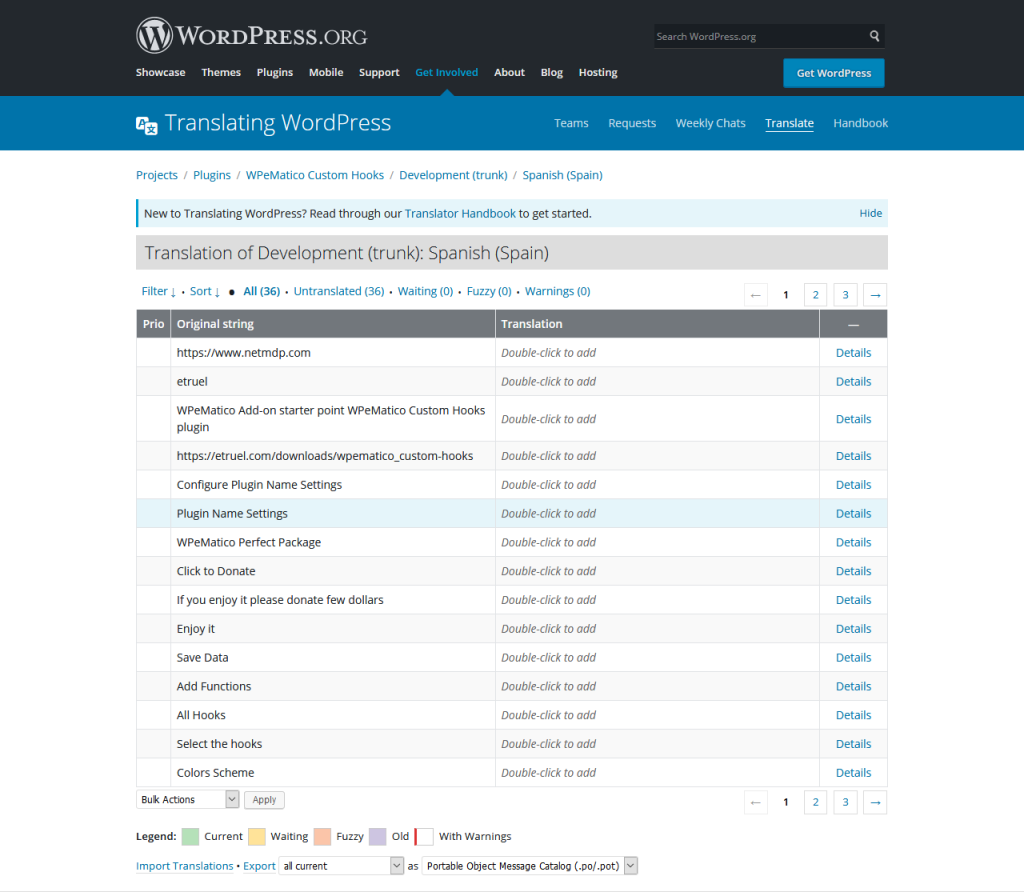This screenshot has width=1024, height=892.
Task: Open the Bulk Actions dropdown
Action: 187,799
